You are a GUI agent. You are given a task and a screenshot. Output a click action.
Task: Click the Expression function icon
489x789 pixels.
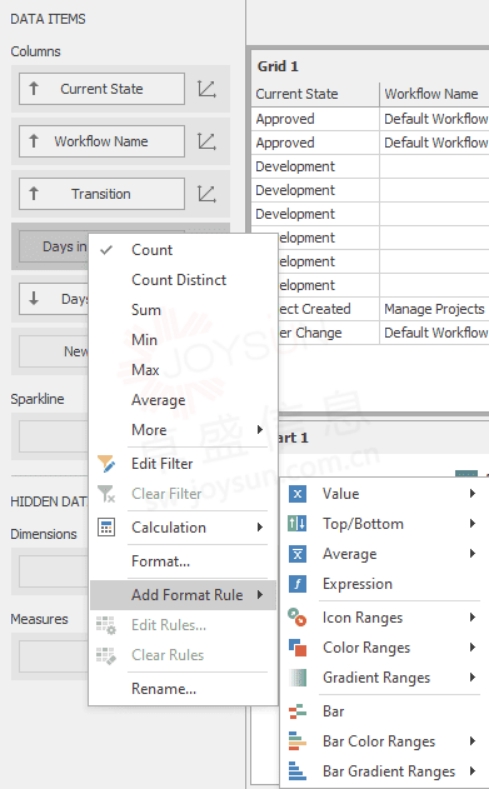(297, 584)
